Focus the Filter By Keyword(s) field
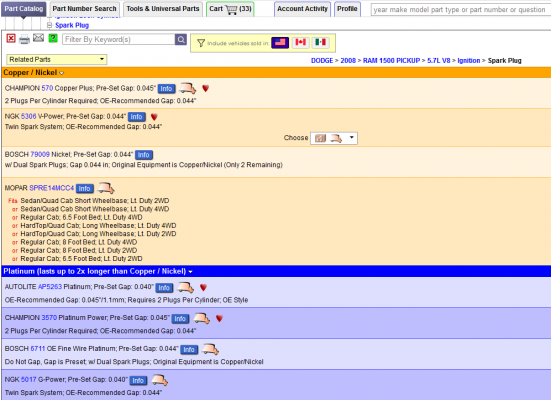Screen dimensions: 551x400 119,39
